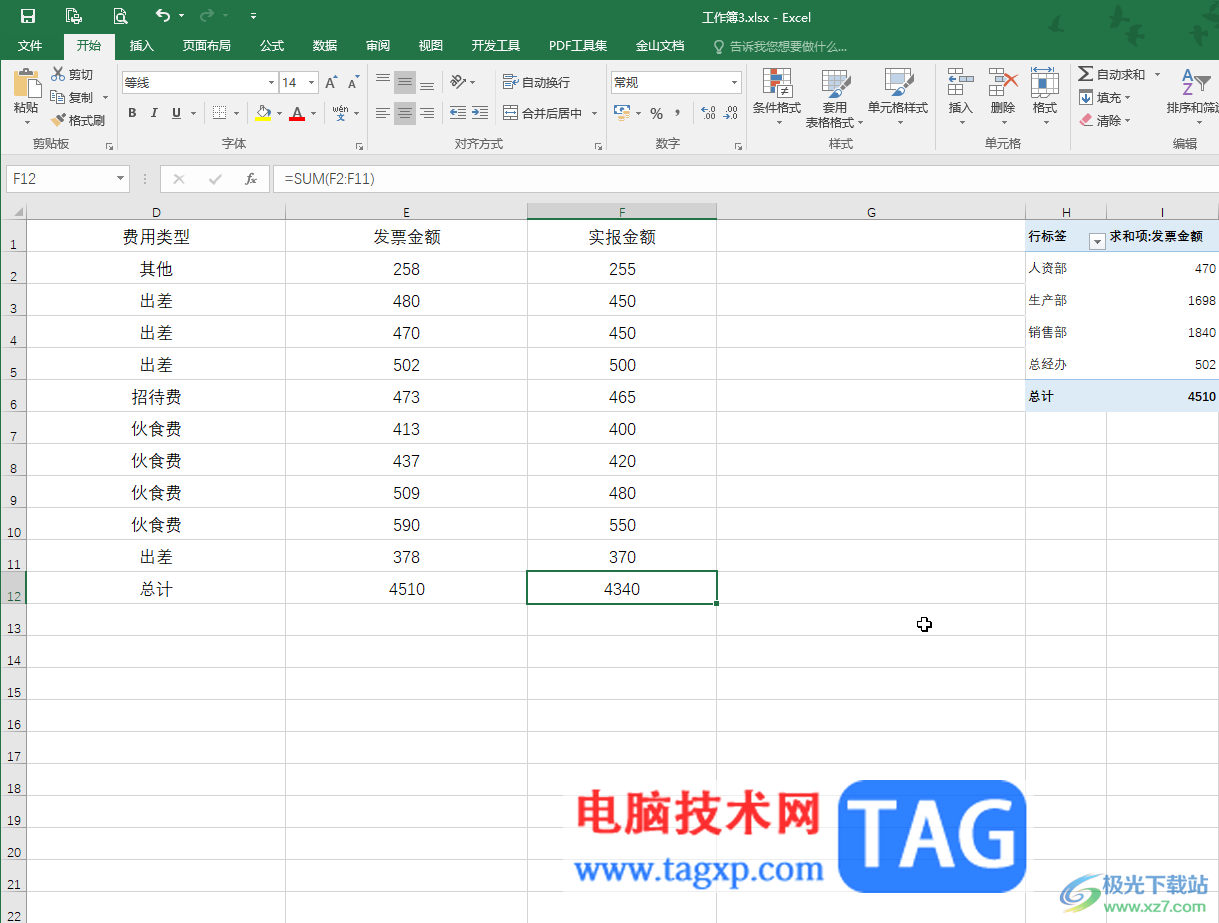Apply percent style with the % icon

point(656,113)
